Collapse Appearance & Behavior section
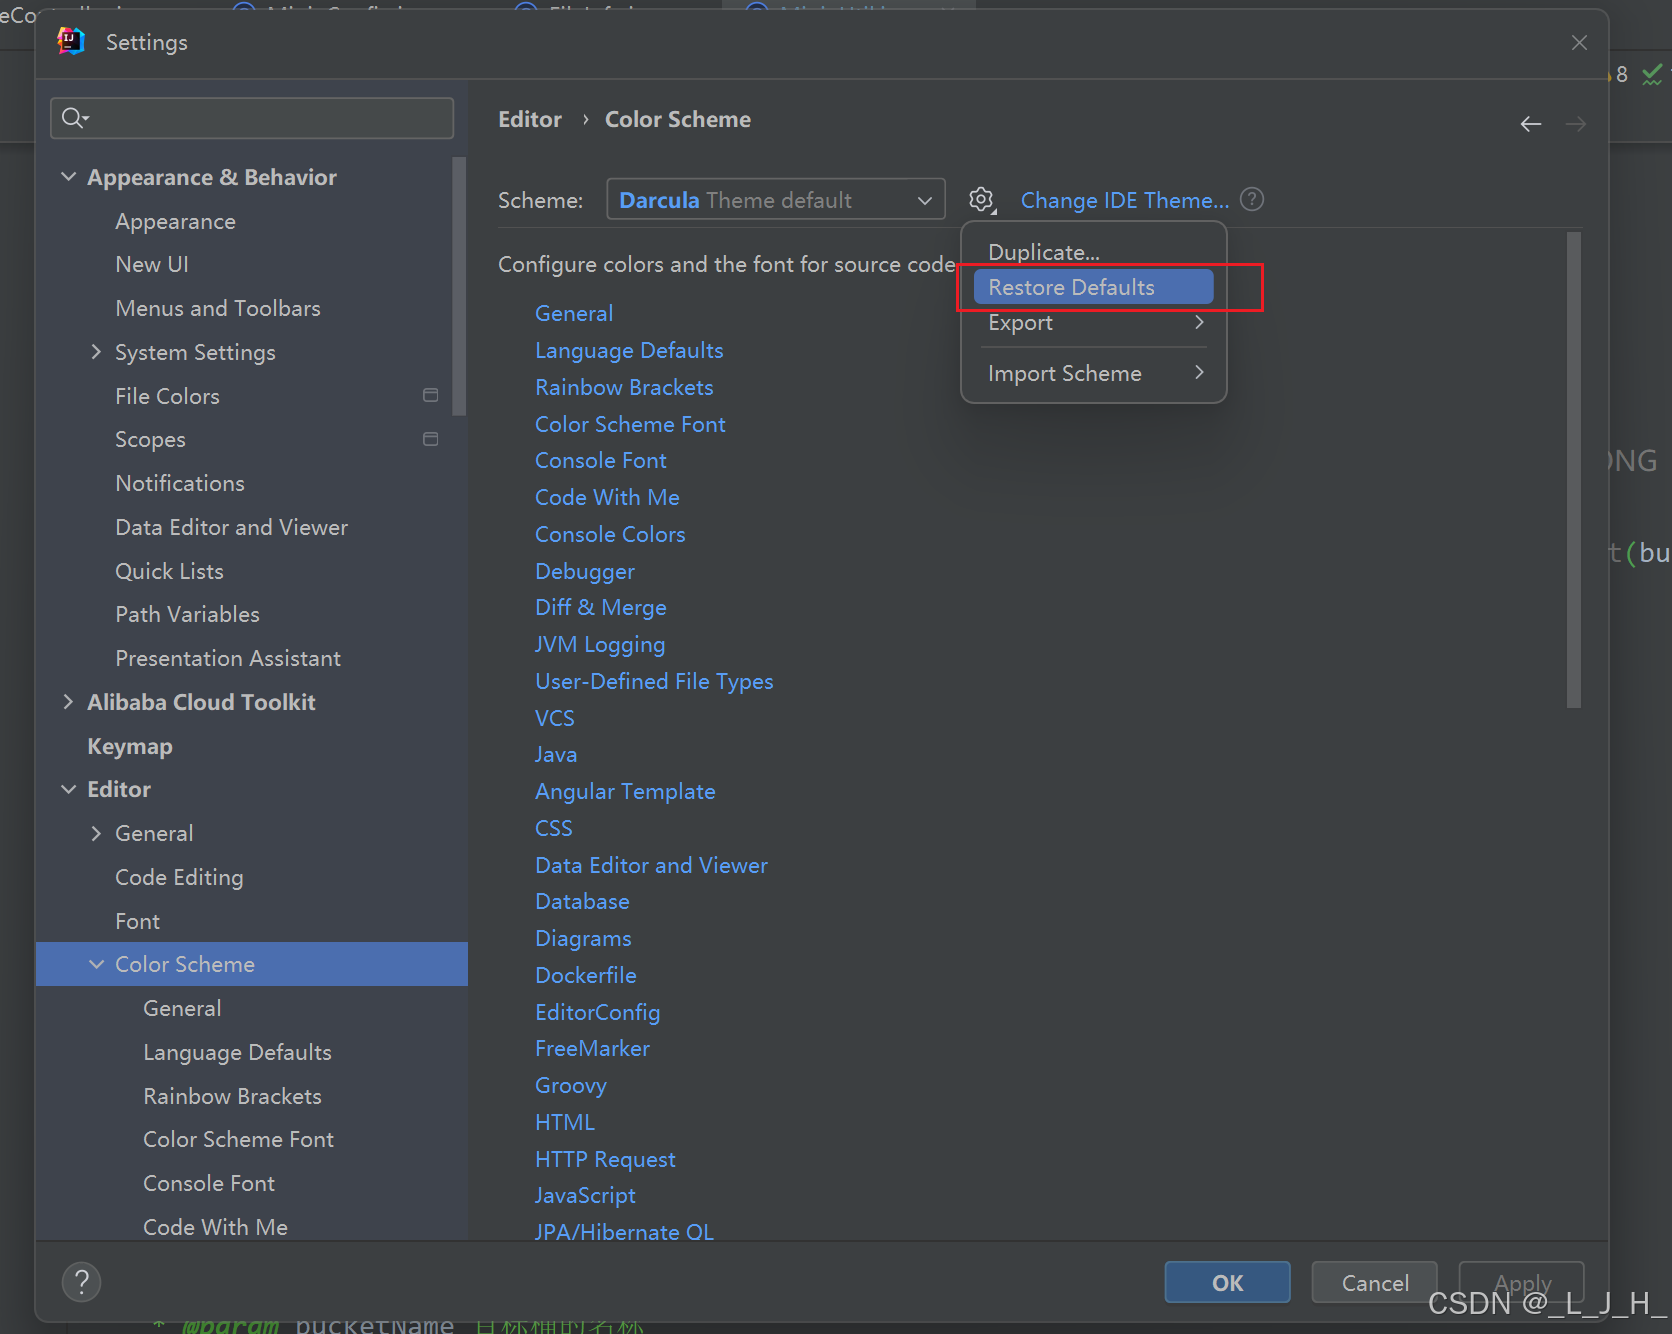The width and height of the screenshot is (1672, 1334). point(68,177)
